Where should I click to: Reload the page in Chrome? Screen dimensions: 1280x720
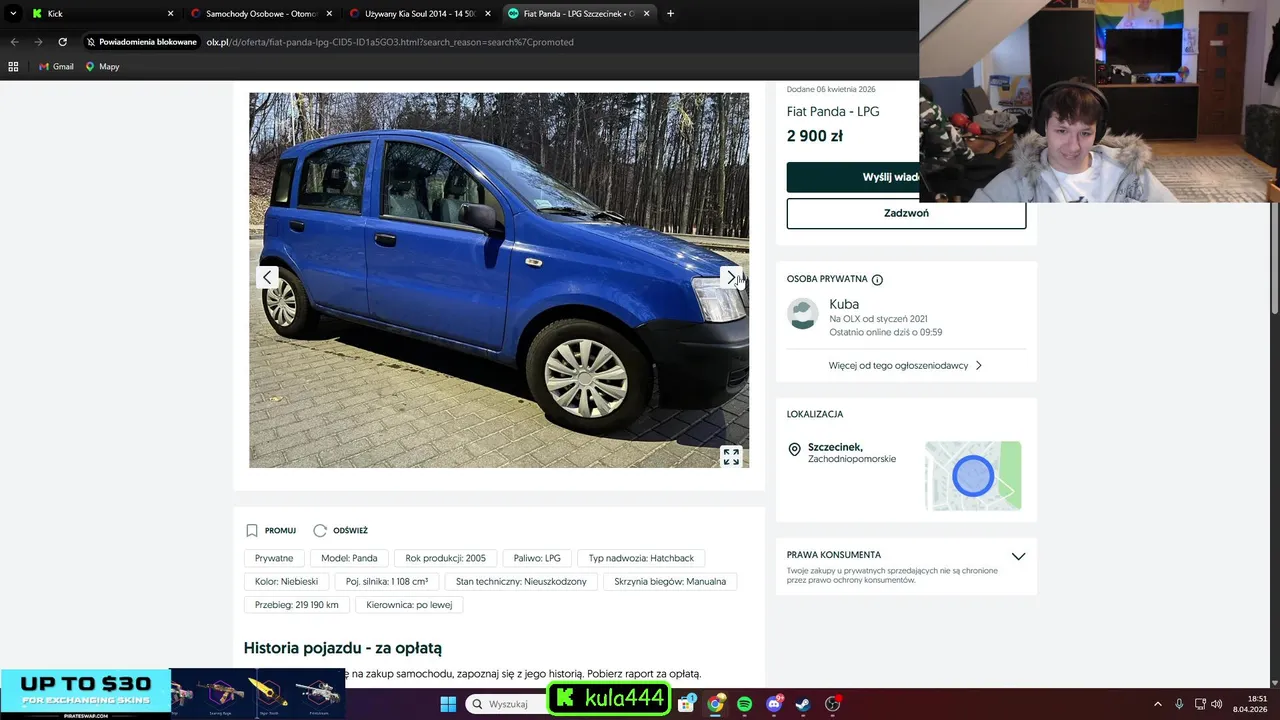click(62, 42)
